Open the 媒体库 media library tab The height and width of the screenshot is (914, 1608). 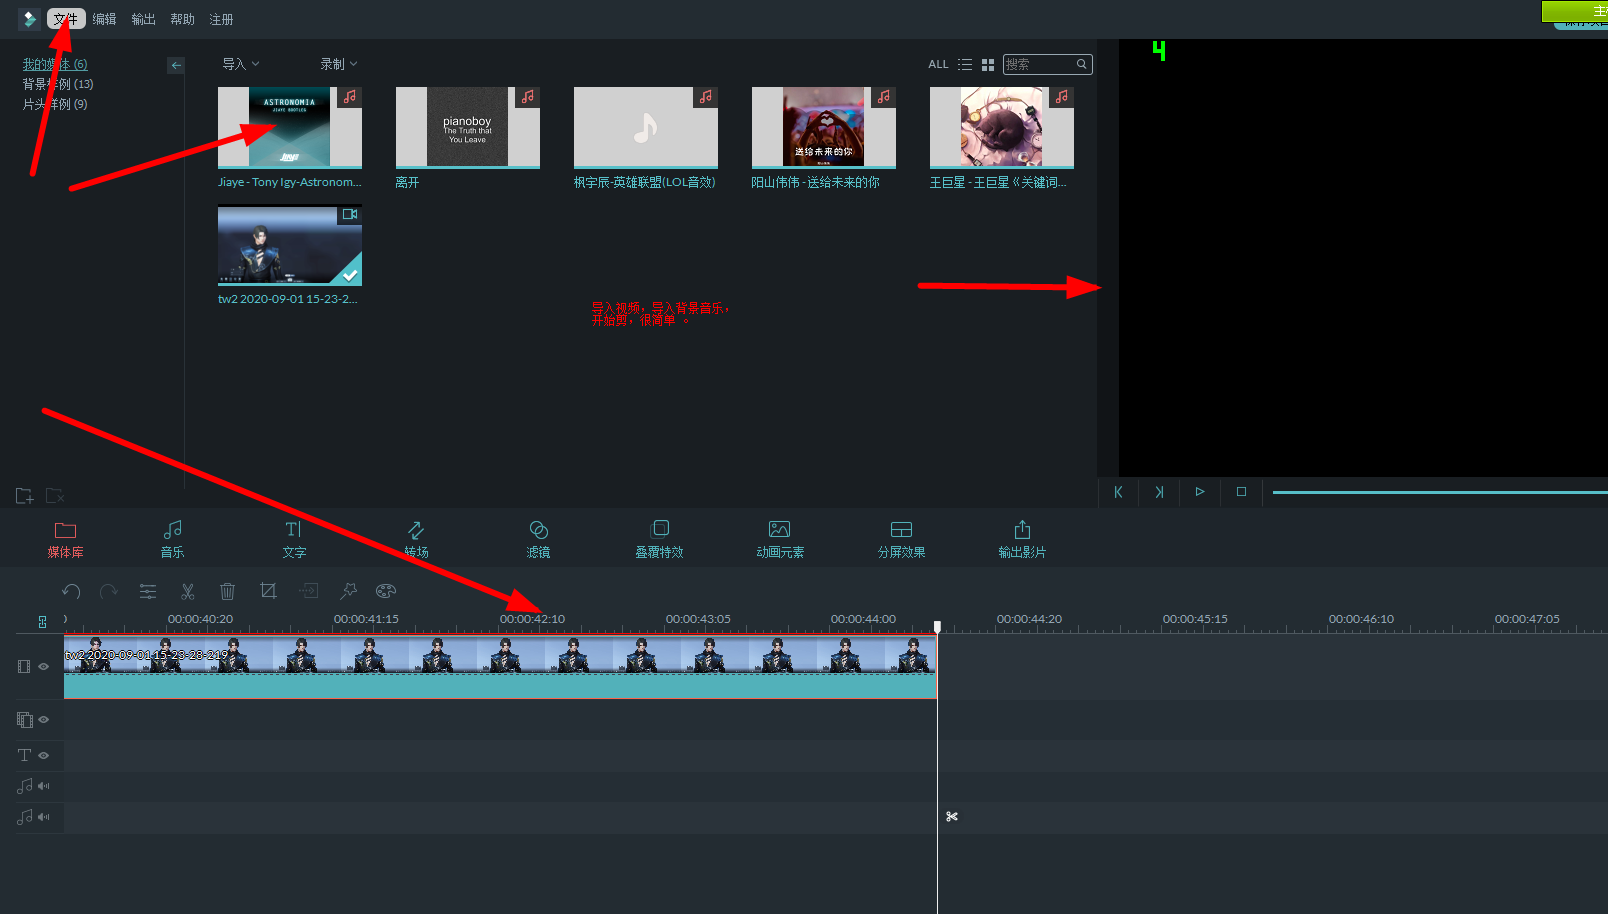(x=65, y=539)
